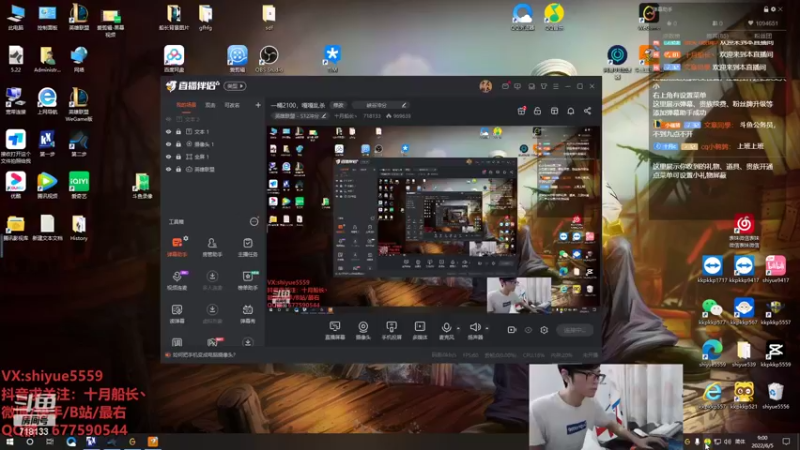The width and height of the screenshot is (800, 450).
Task: Toggle preview eye icon near settings gear
Action: (x=528, y=330)
